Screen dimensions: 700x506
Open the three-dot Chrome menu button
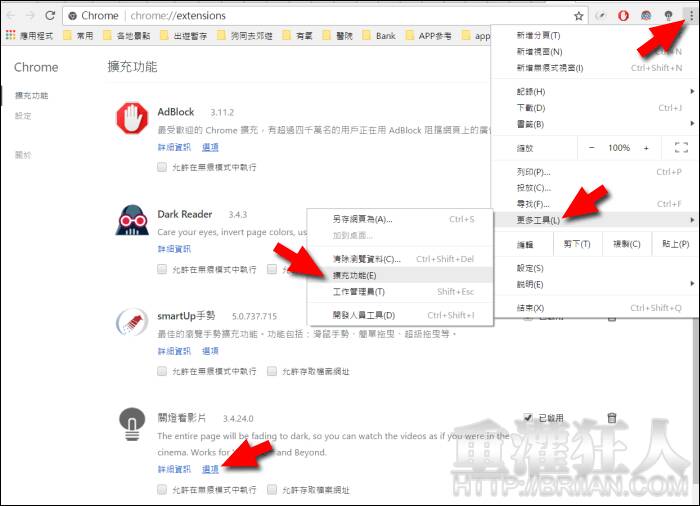(x=691, y=16)
